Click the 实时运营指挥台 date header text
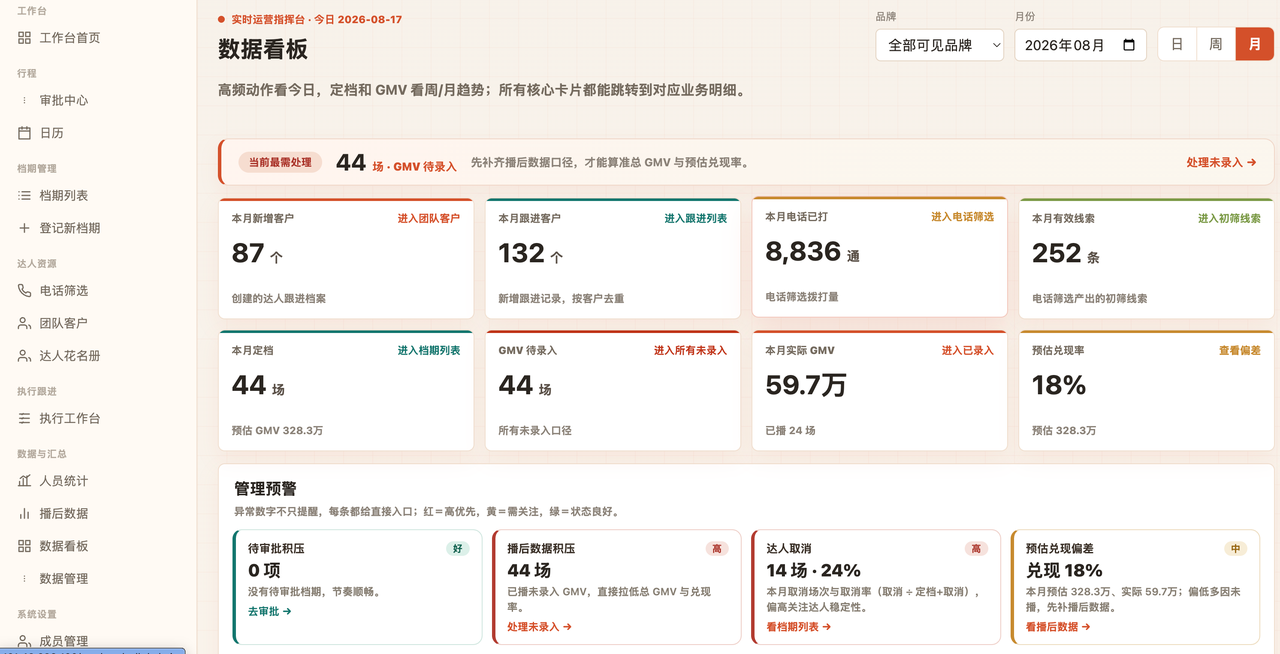 coord(316,20)
